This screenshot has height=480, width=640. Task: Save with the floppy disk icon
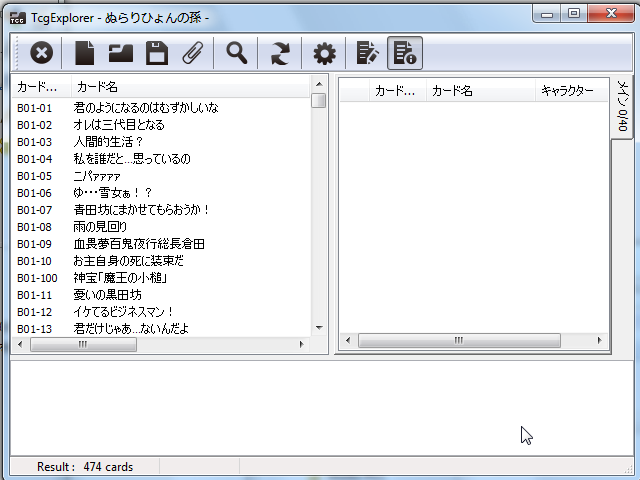pos(157,53)
